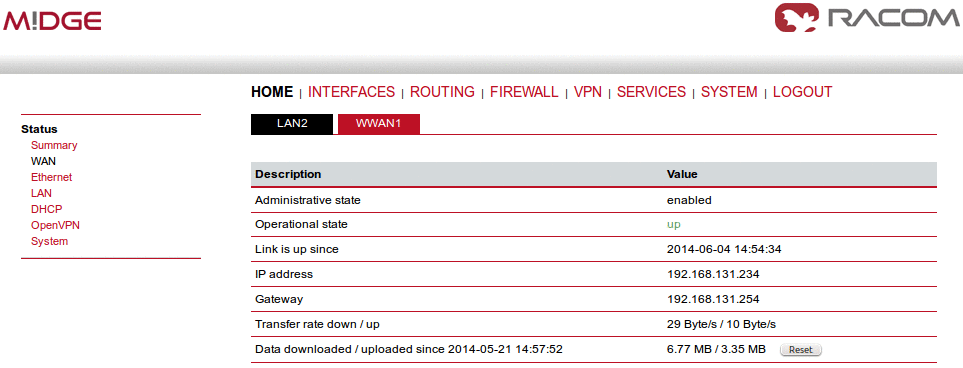This screenshot has width=963, height=368.
Task: Open the DHCP status page
Action: click(47, 209)
